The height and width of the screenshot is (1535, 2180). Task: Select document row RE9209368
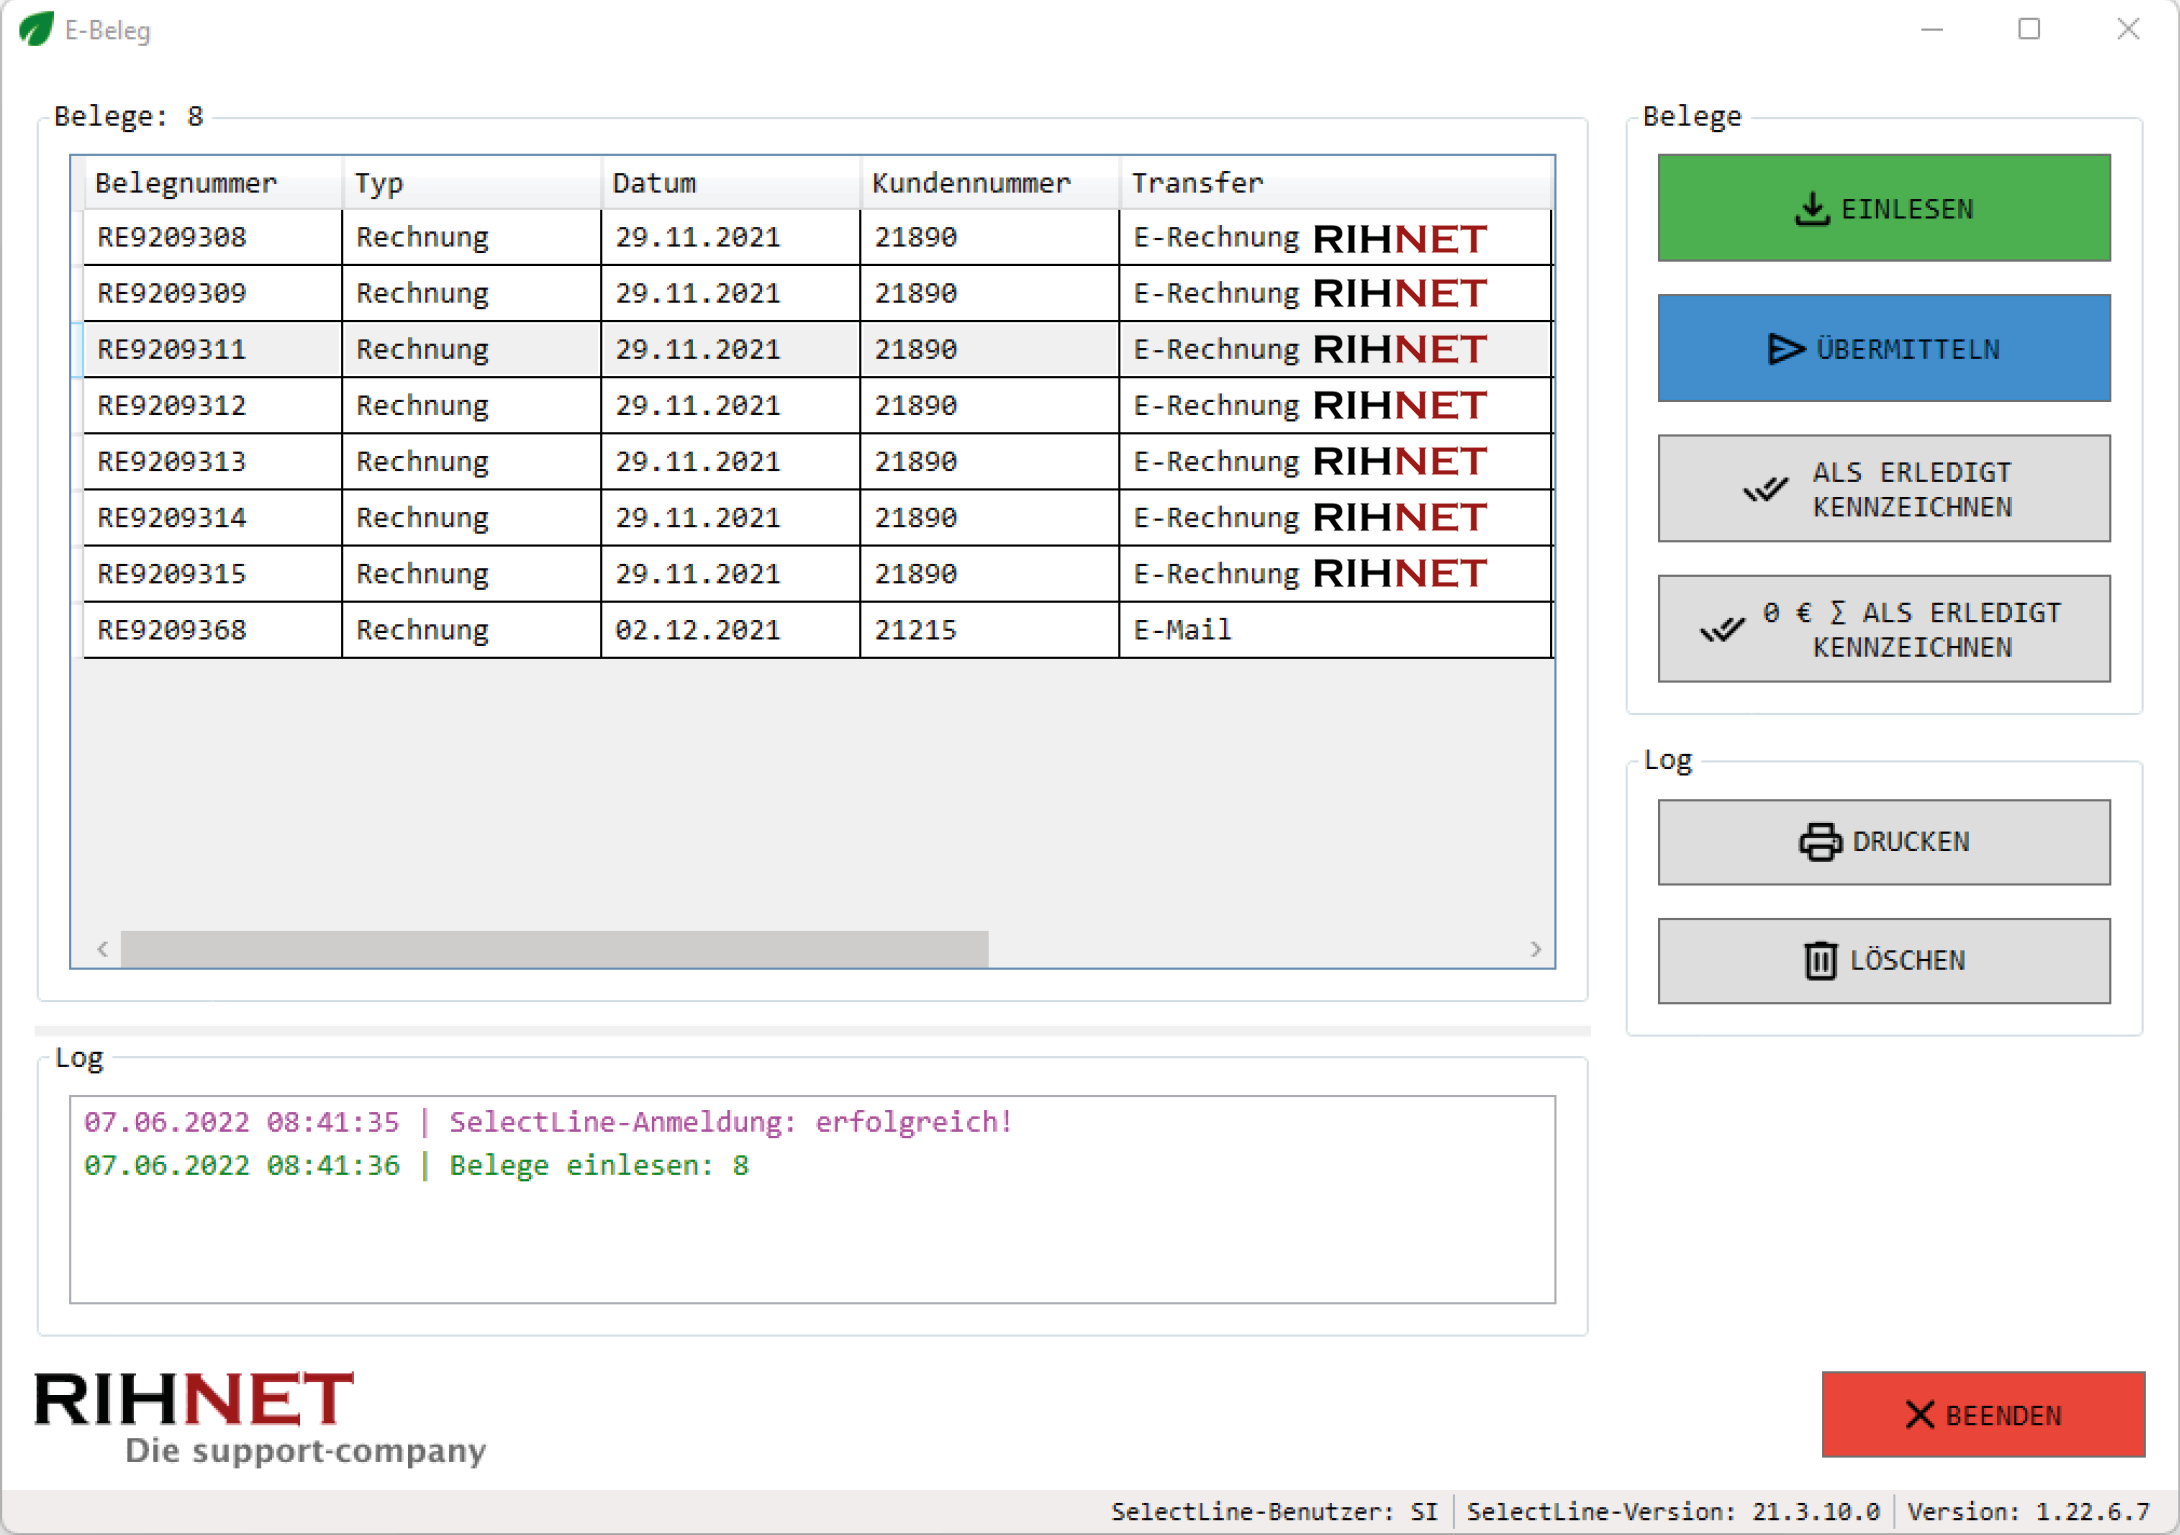pos(172,630)
